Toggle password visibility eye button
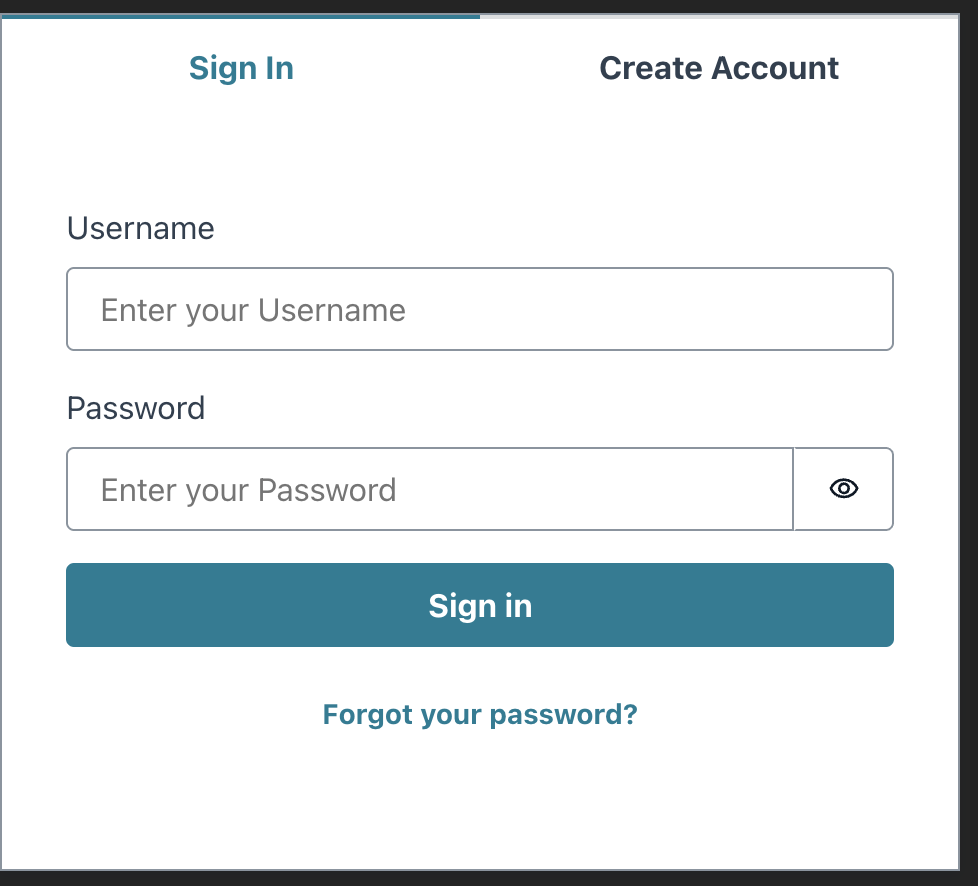 (x=843, y=489)
